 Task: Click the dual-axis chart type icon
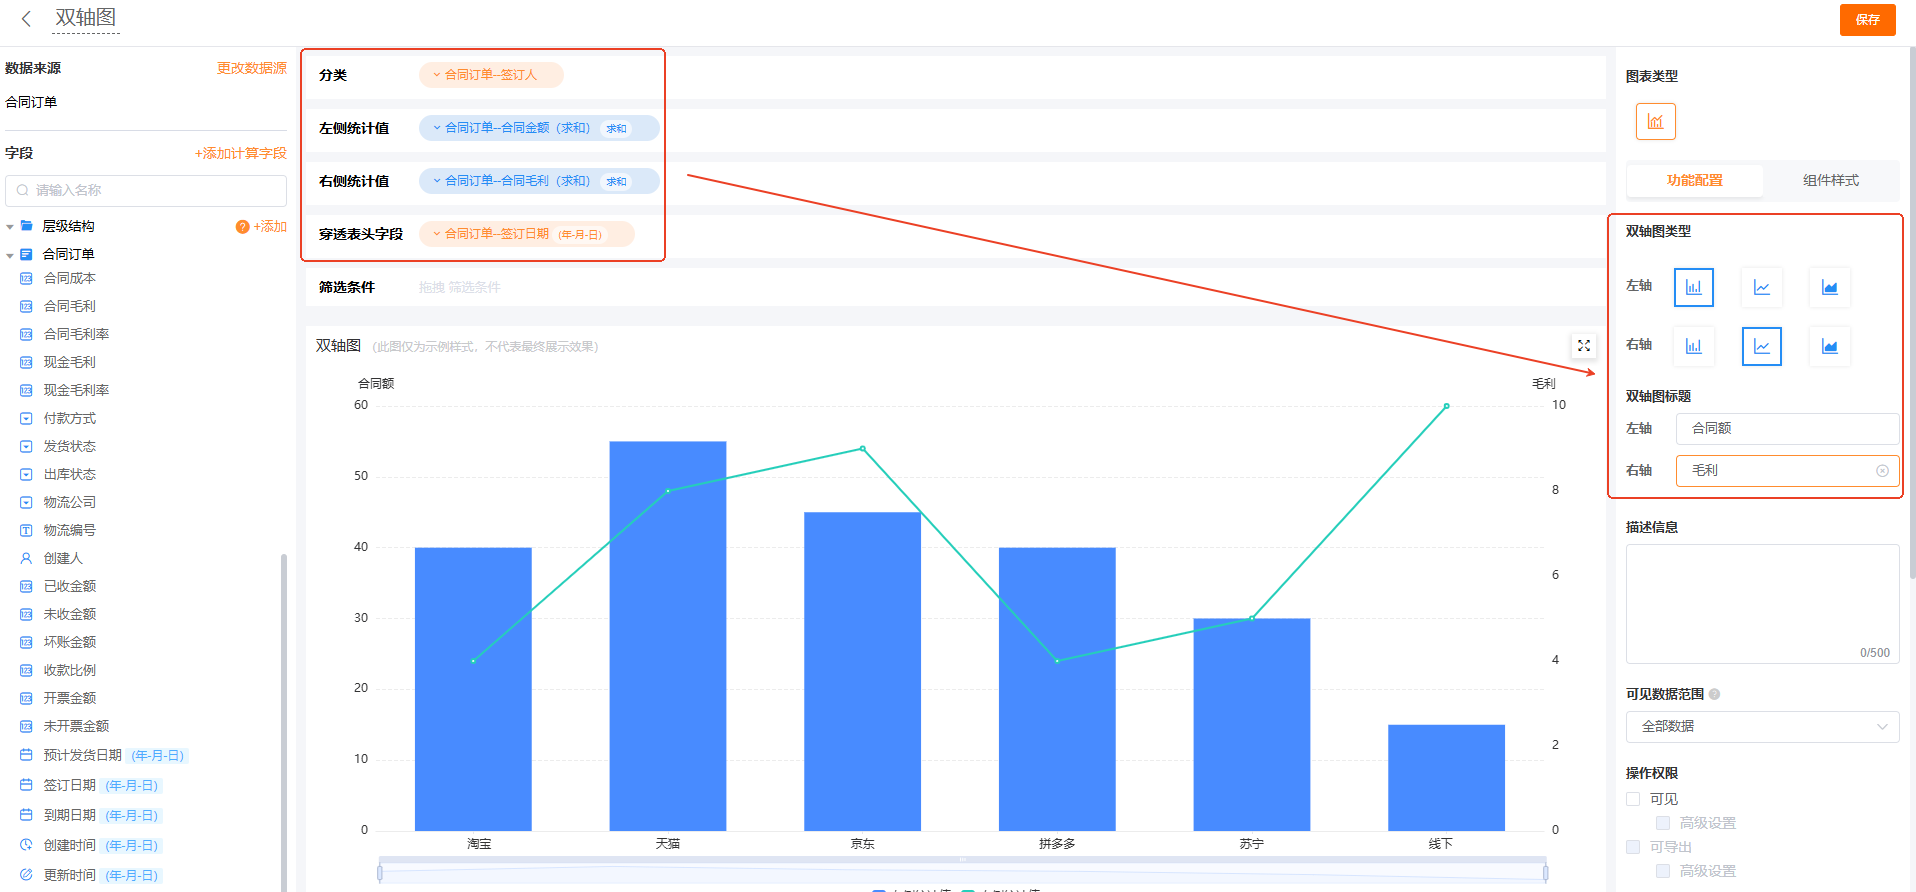(x=1655, y=122)
